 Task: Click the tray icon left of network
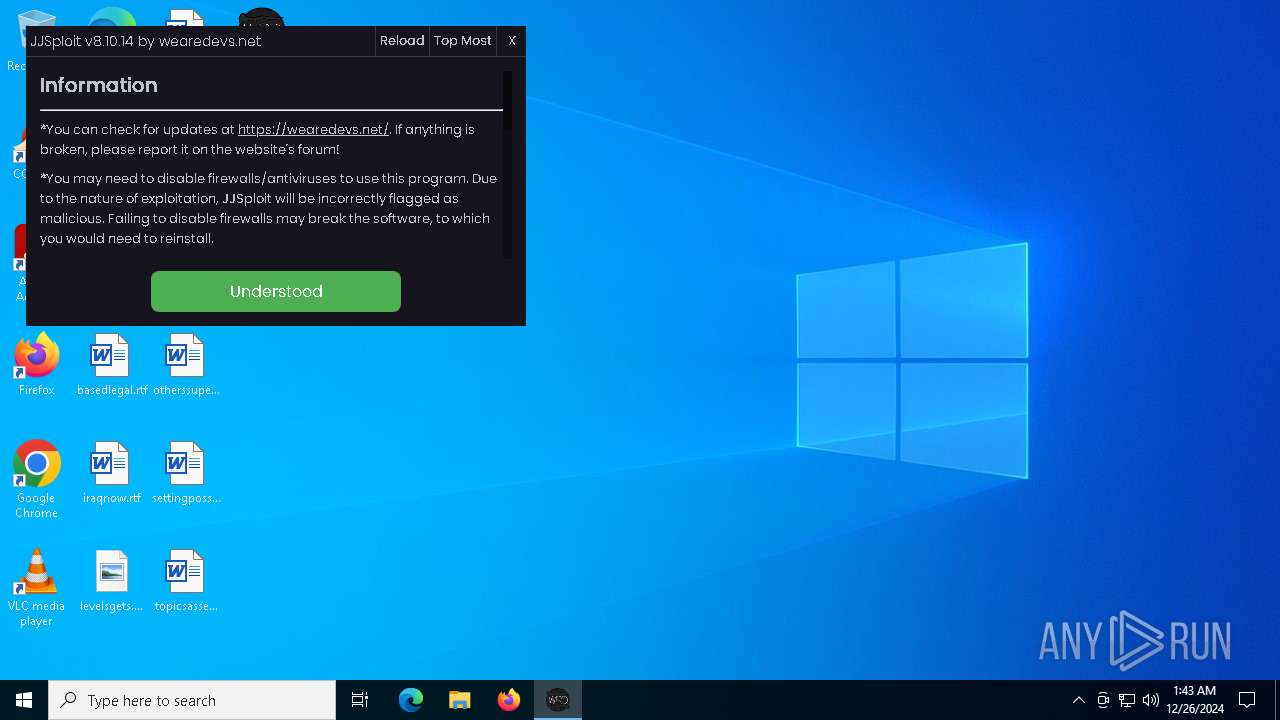point(1103,700)
